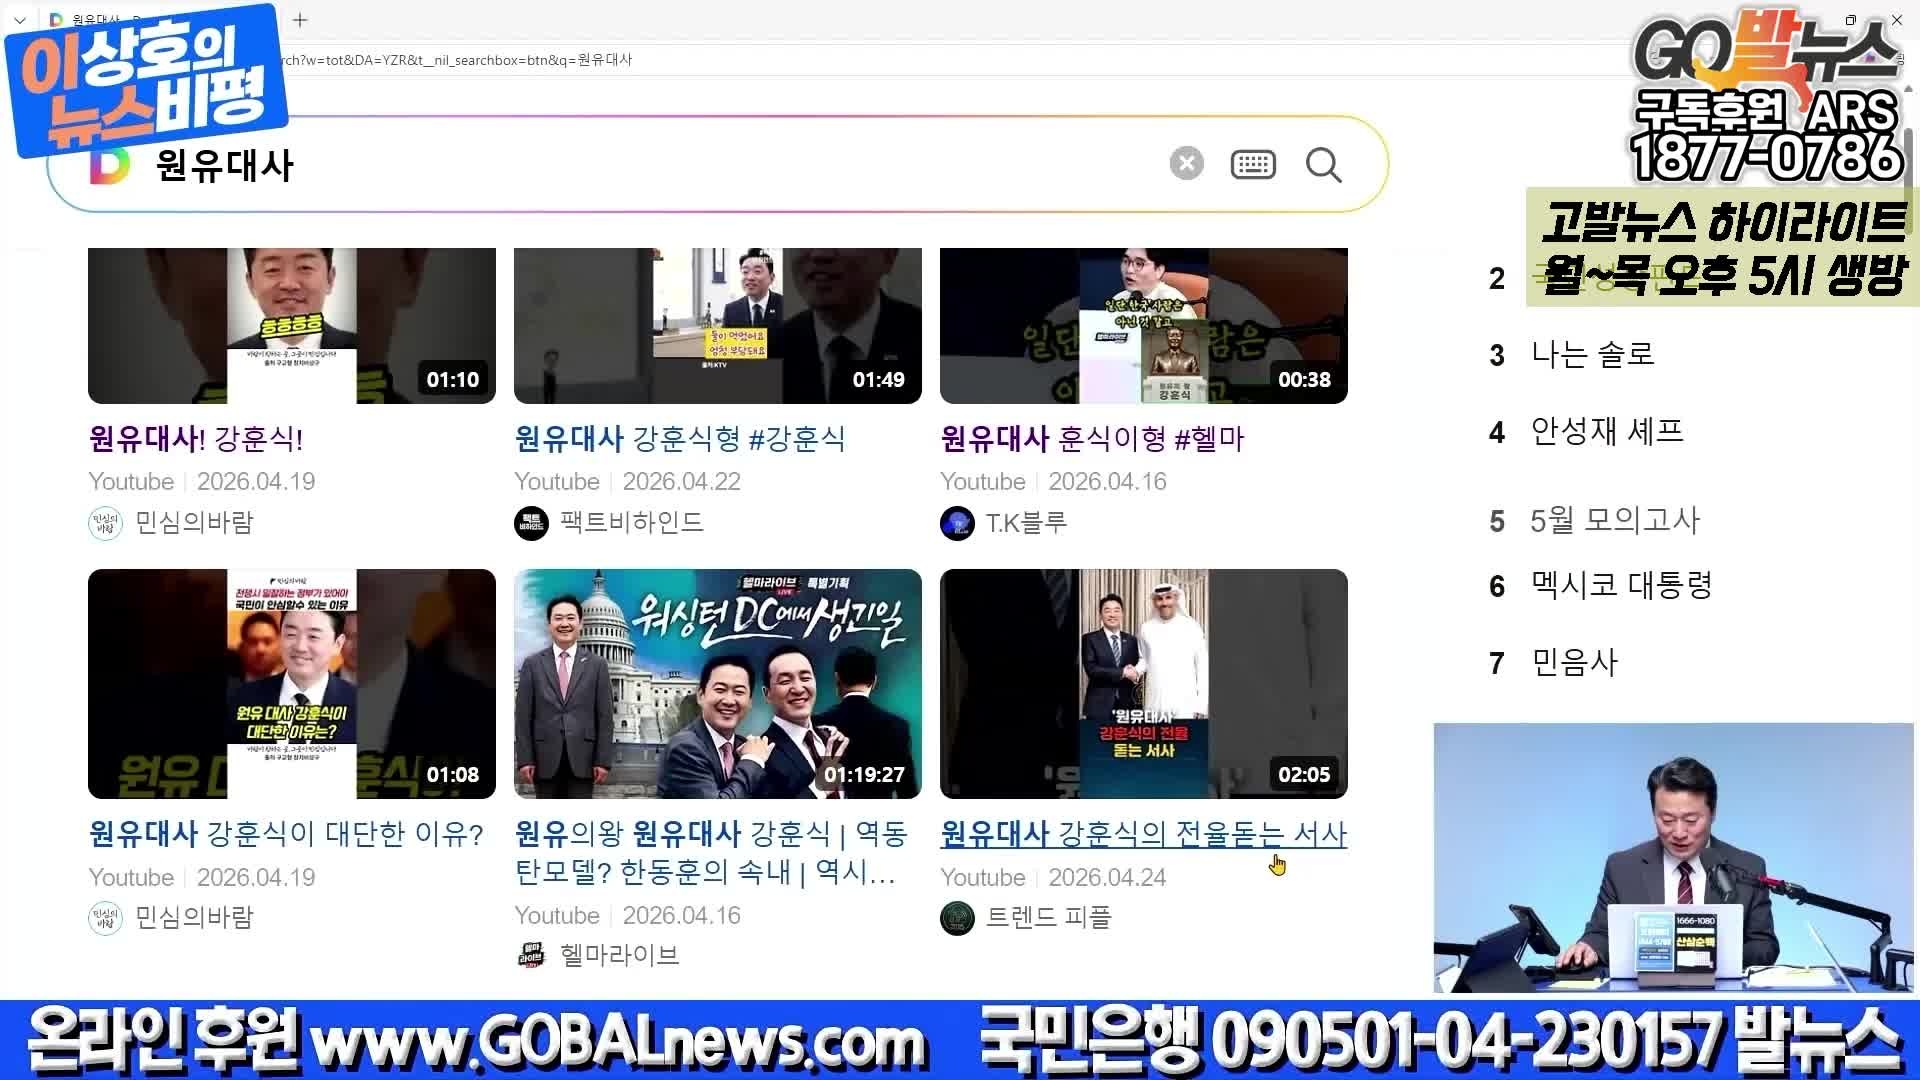The image size is (1920, 1080).
Task: Open the new tab plus button
Action: click(x=300, y=19)
